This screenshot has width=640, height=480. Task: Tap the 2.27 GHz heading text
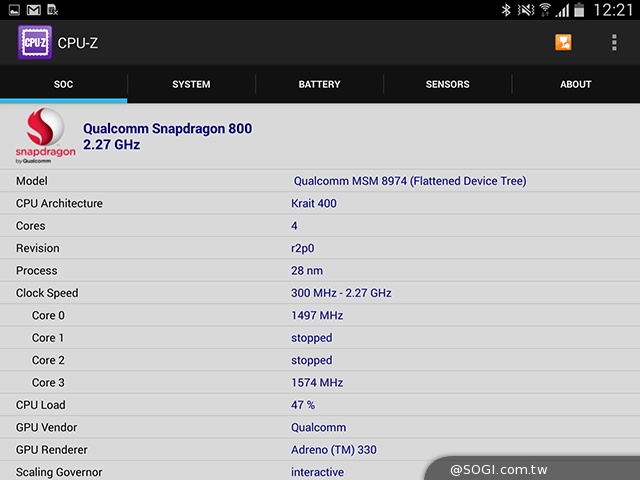point(111,144)
